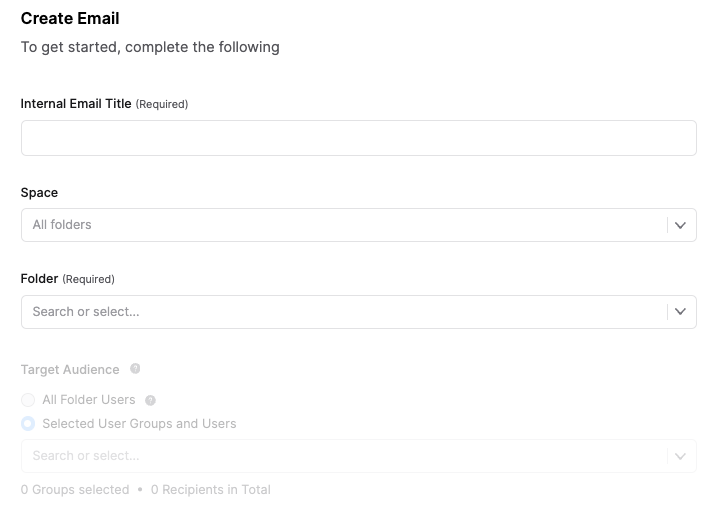Click the help icon beside All Folder Users
The width and height of the screenshot is (718, 522).
coord(150,400)
